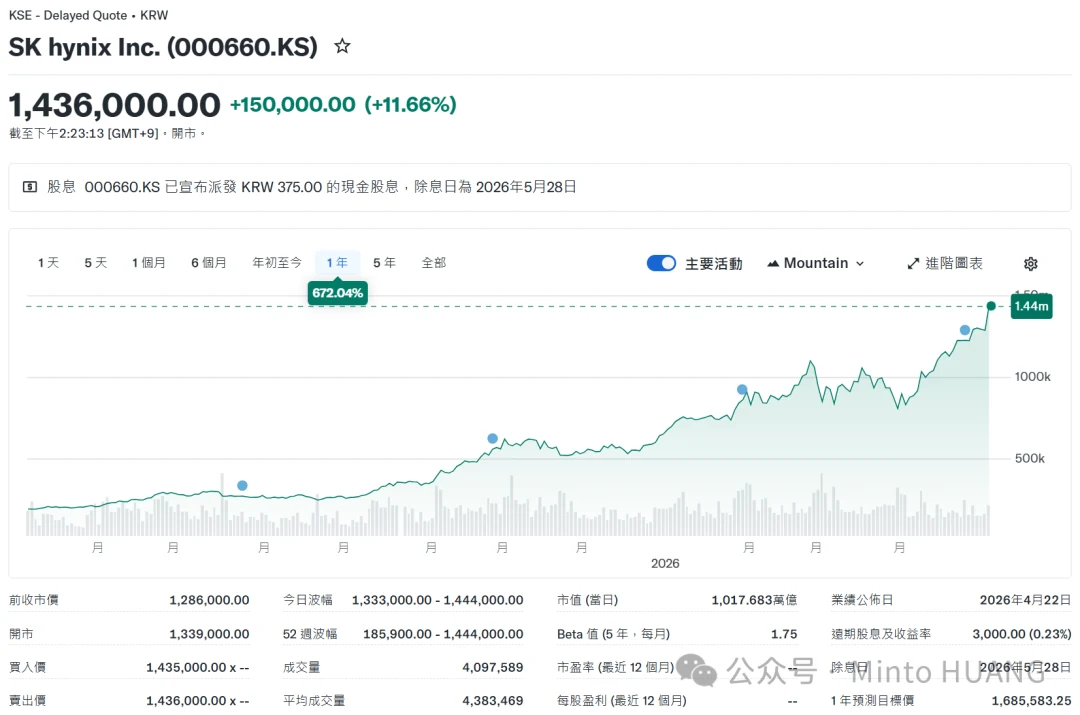Click 平均成交量 value 4,383,469
The height and width of the screenshot is (715, 1080).
pyautogui.click(x=492, y=701)
